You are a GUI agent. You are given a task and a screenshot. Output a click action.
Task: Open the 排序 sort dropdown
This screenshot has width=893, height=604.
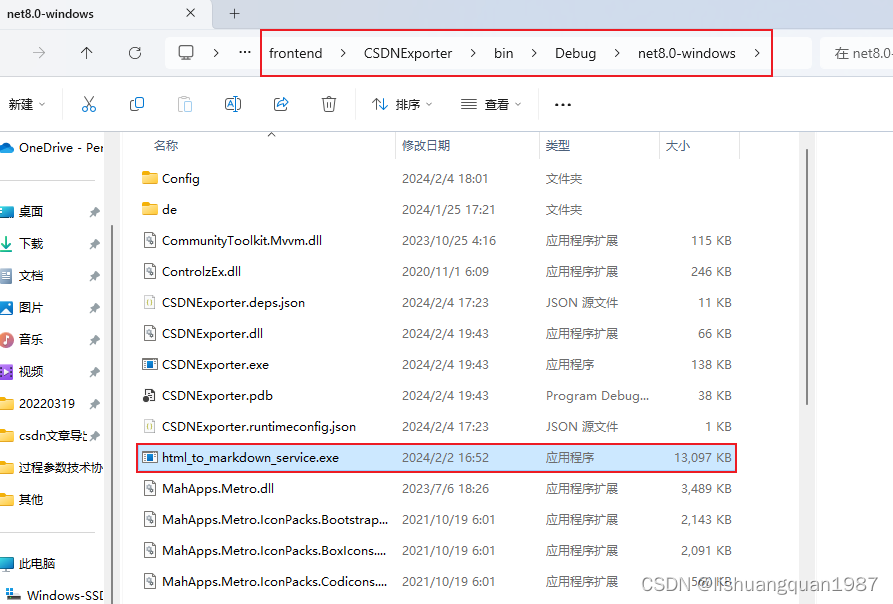coord(402,104)
